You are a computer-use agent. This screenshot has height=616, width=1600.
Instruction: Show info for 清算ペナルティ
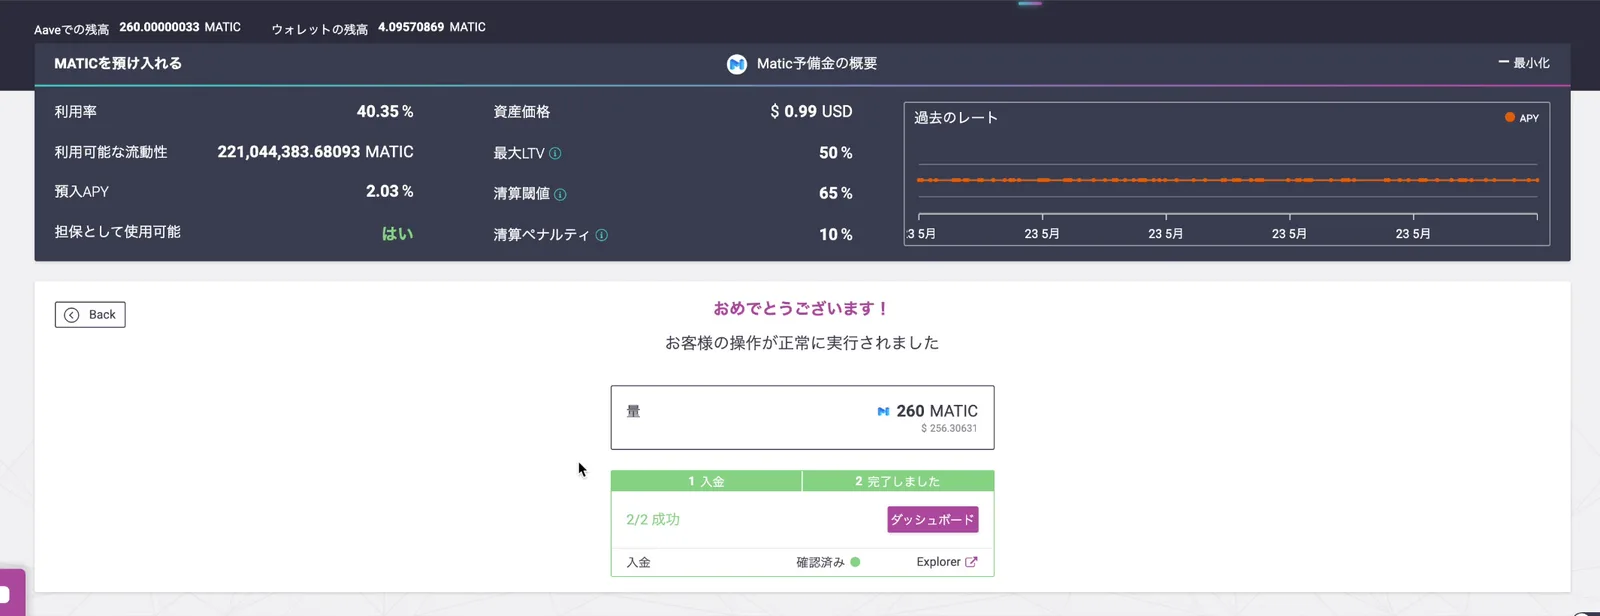pyautogui.click(x=601, y=235)
